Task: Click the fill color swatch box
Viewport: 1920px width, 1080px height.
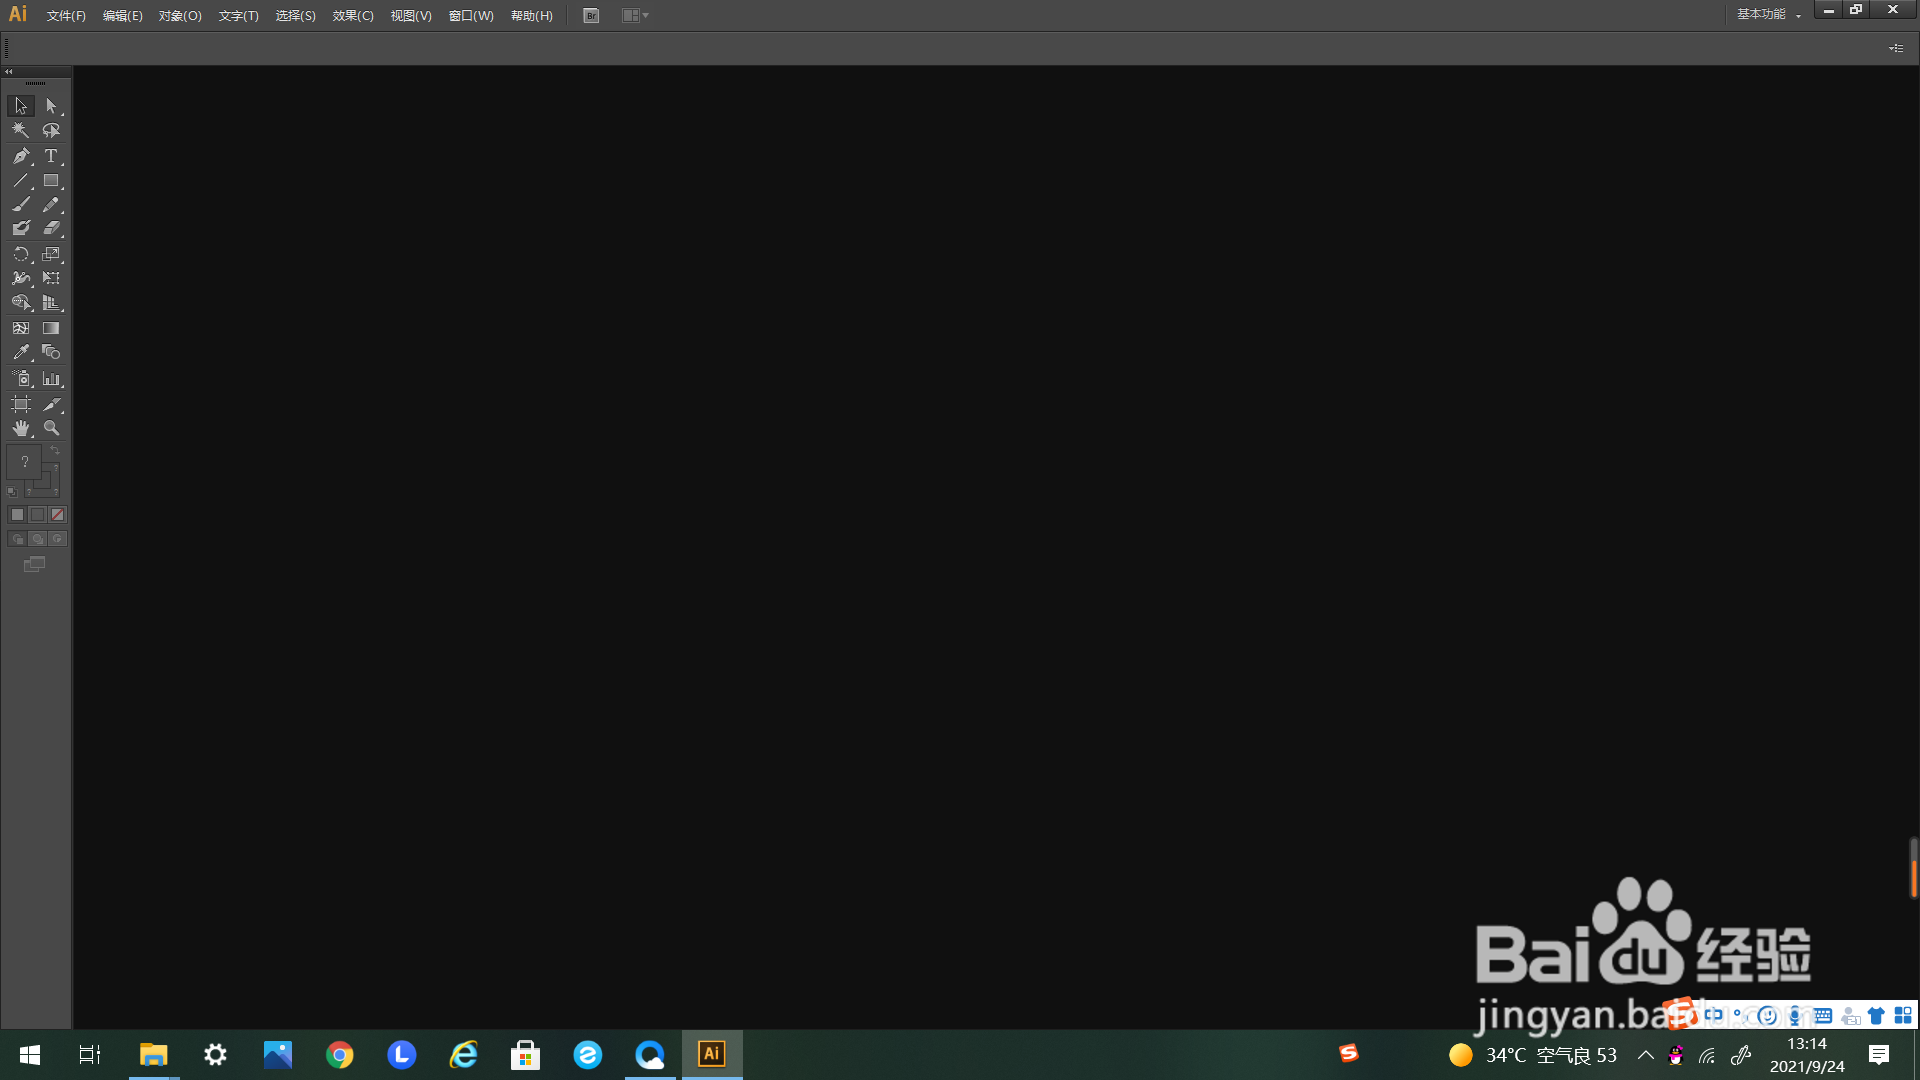Action: tap(24, 462)
